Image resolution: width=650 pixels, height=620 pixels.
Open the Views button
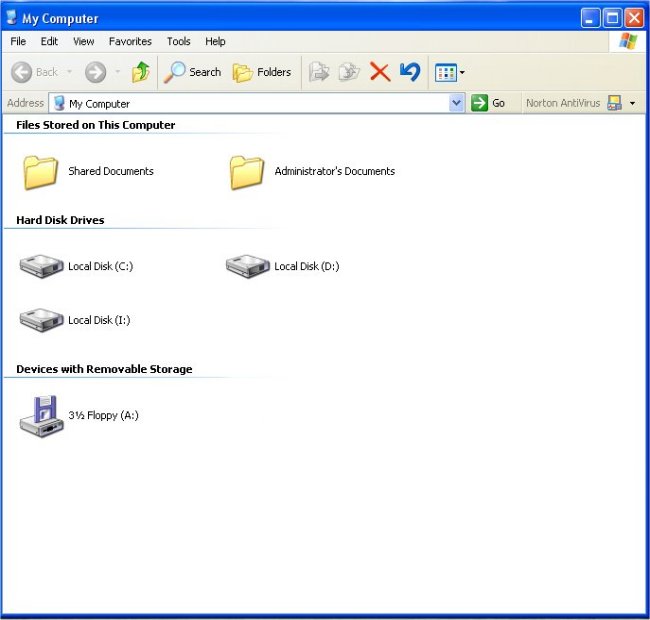[x=446, y=73]
